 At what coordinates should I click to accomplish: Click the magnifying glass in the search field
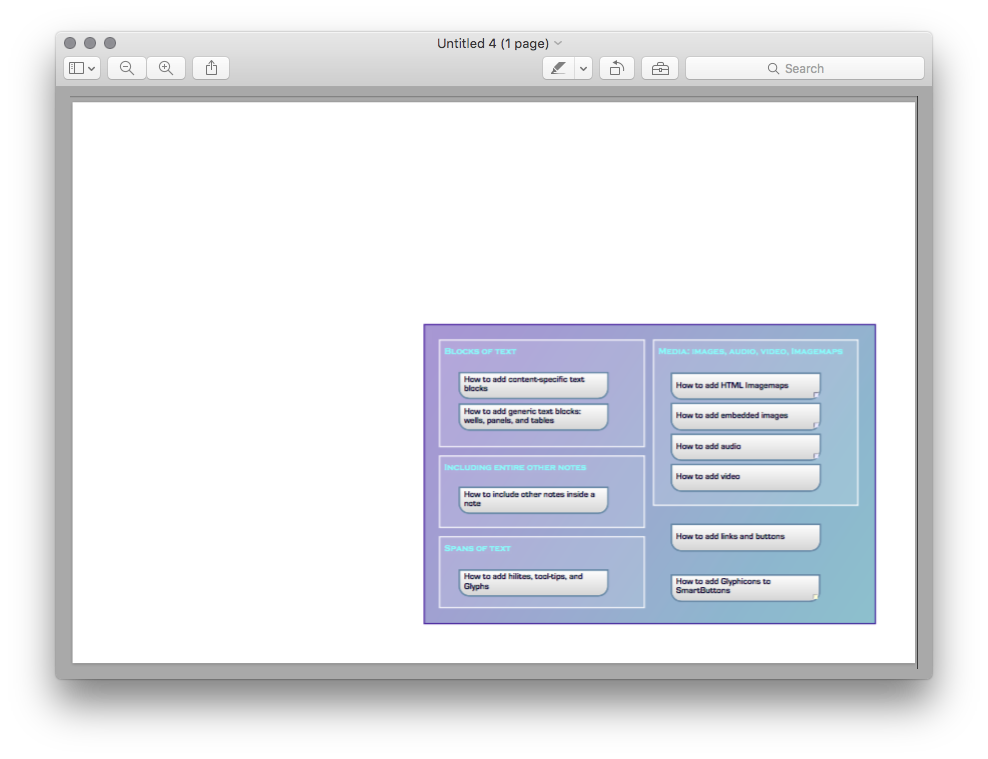[773, 67]
